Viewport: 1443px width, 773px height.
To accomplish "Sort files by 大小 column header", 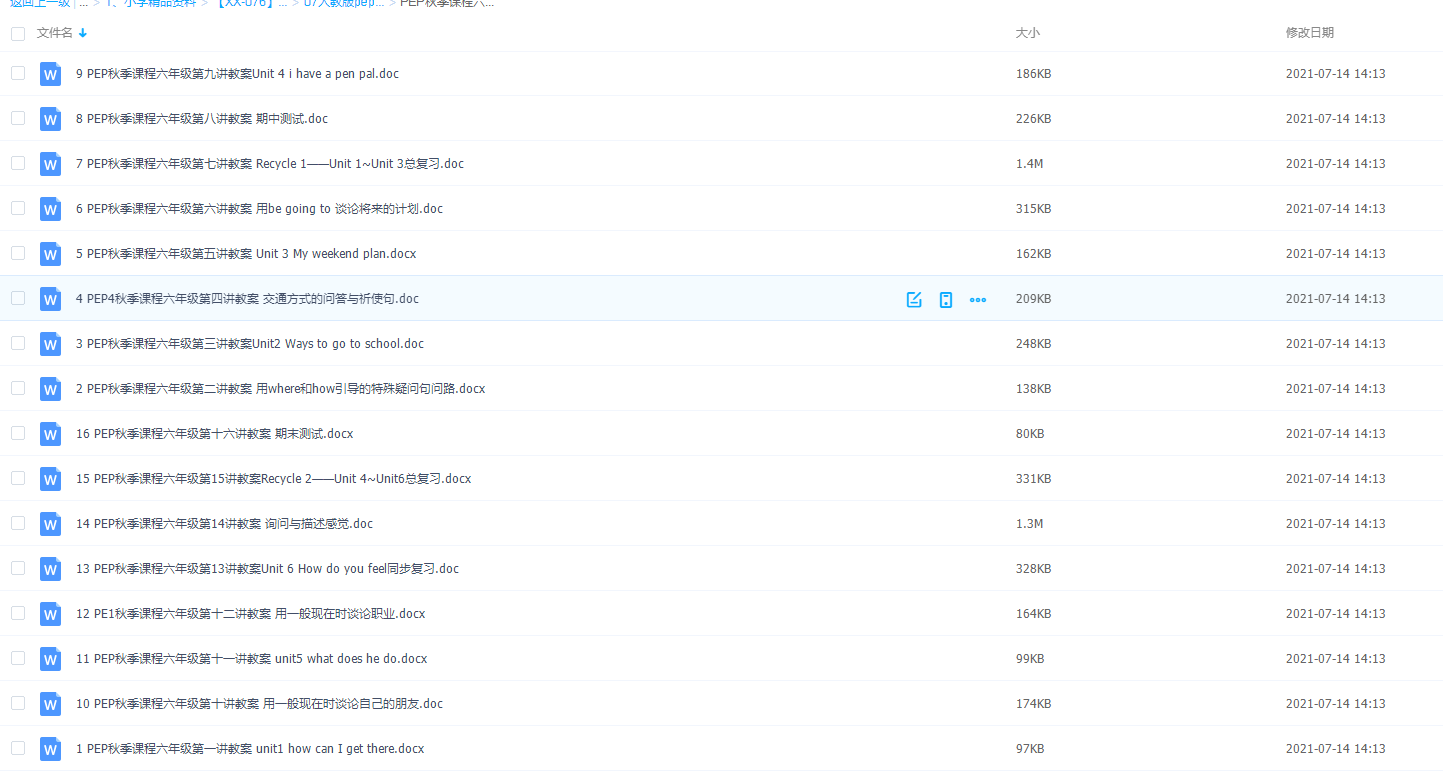I will 1027,33.
